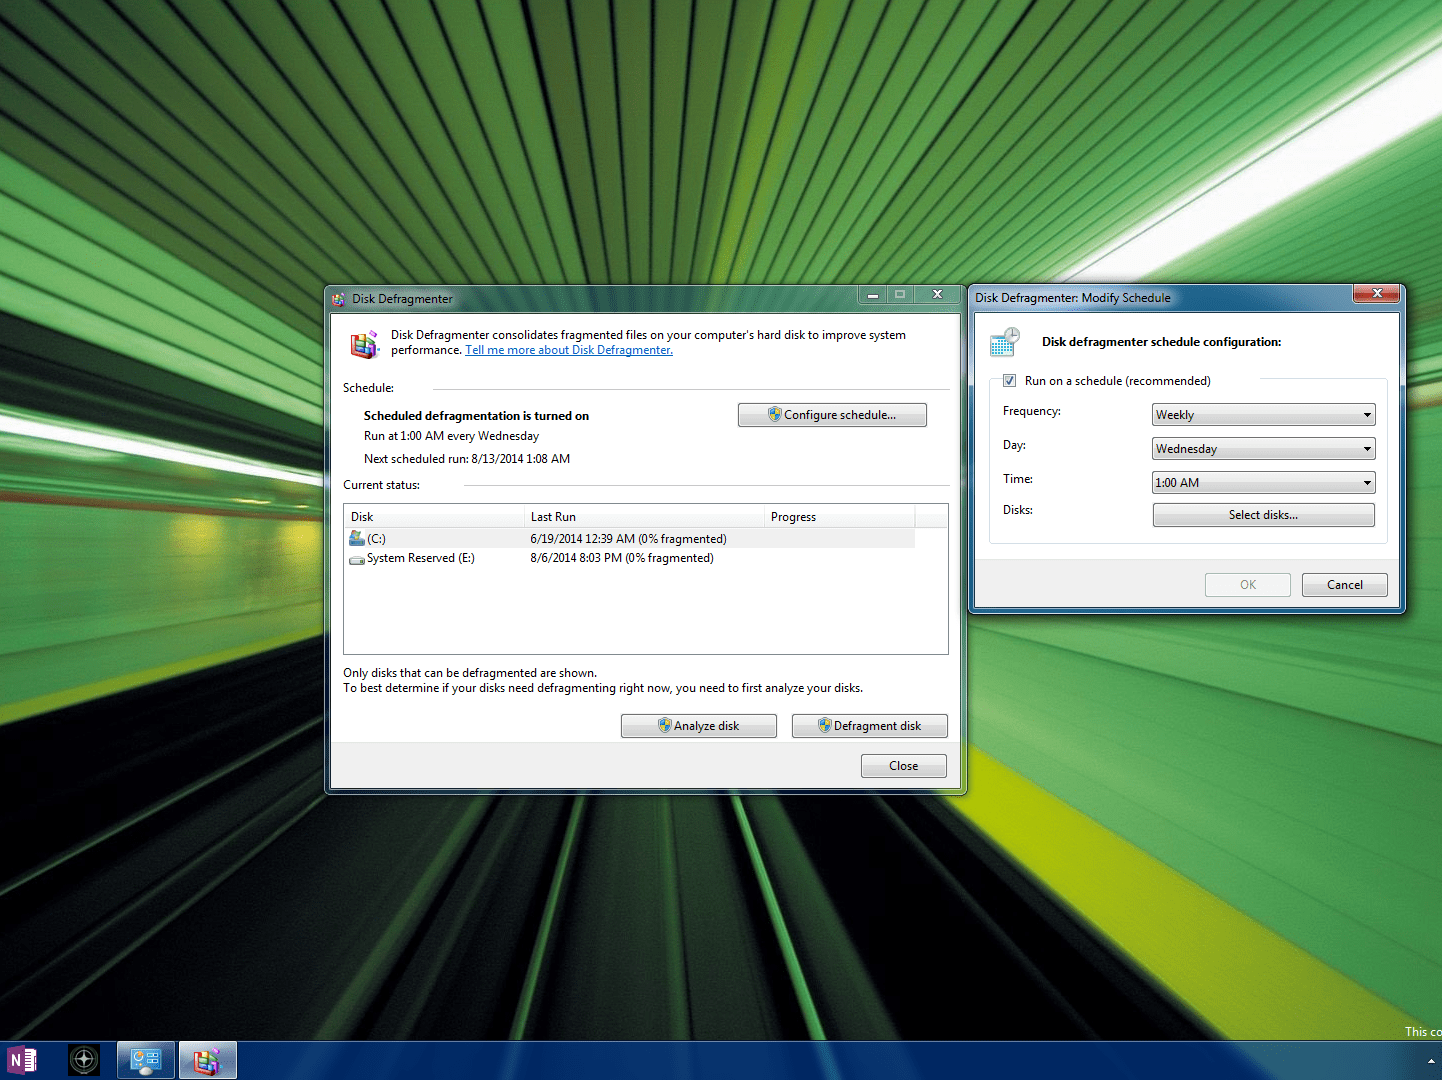Click the (C:) drive disk icon

click(357, 537)
